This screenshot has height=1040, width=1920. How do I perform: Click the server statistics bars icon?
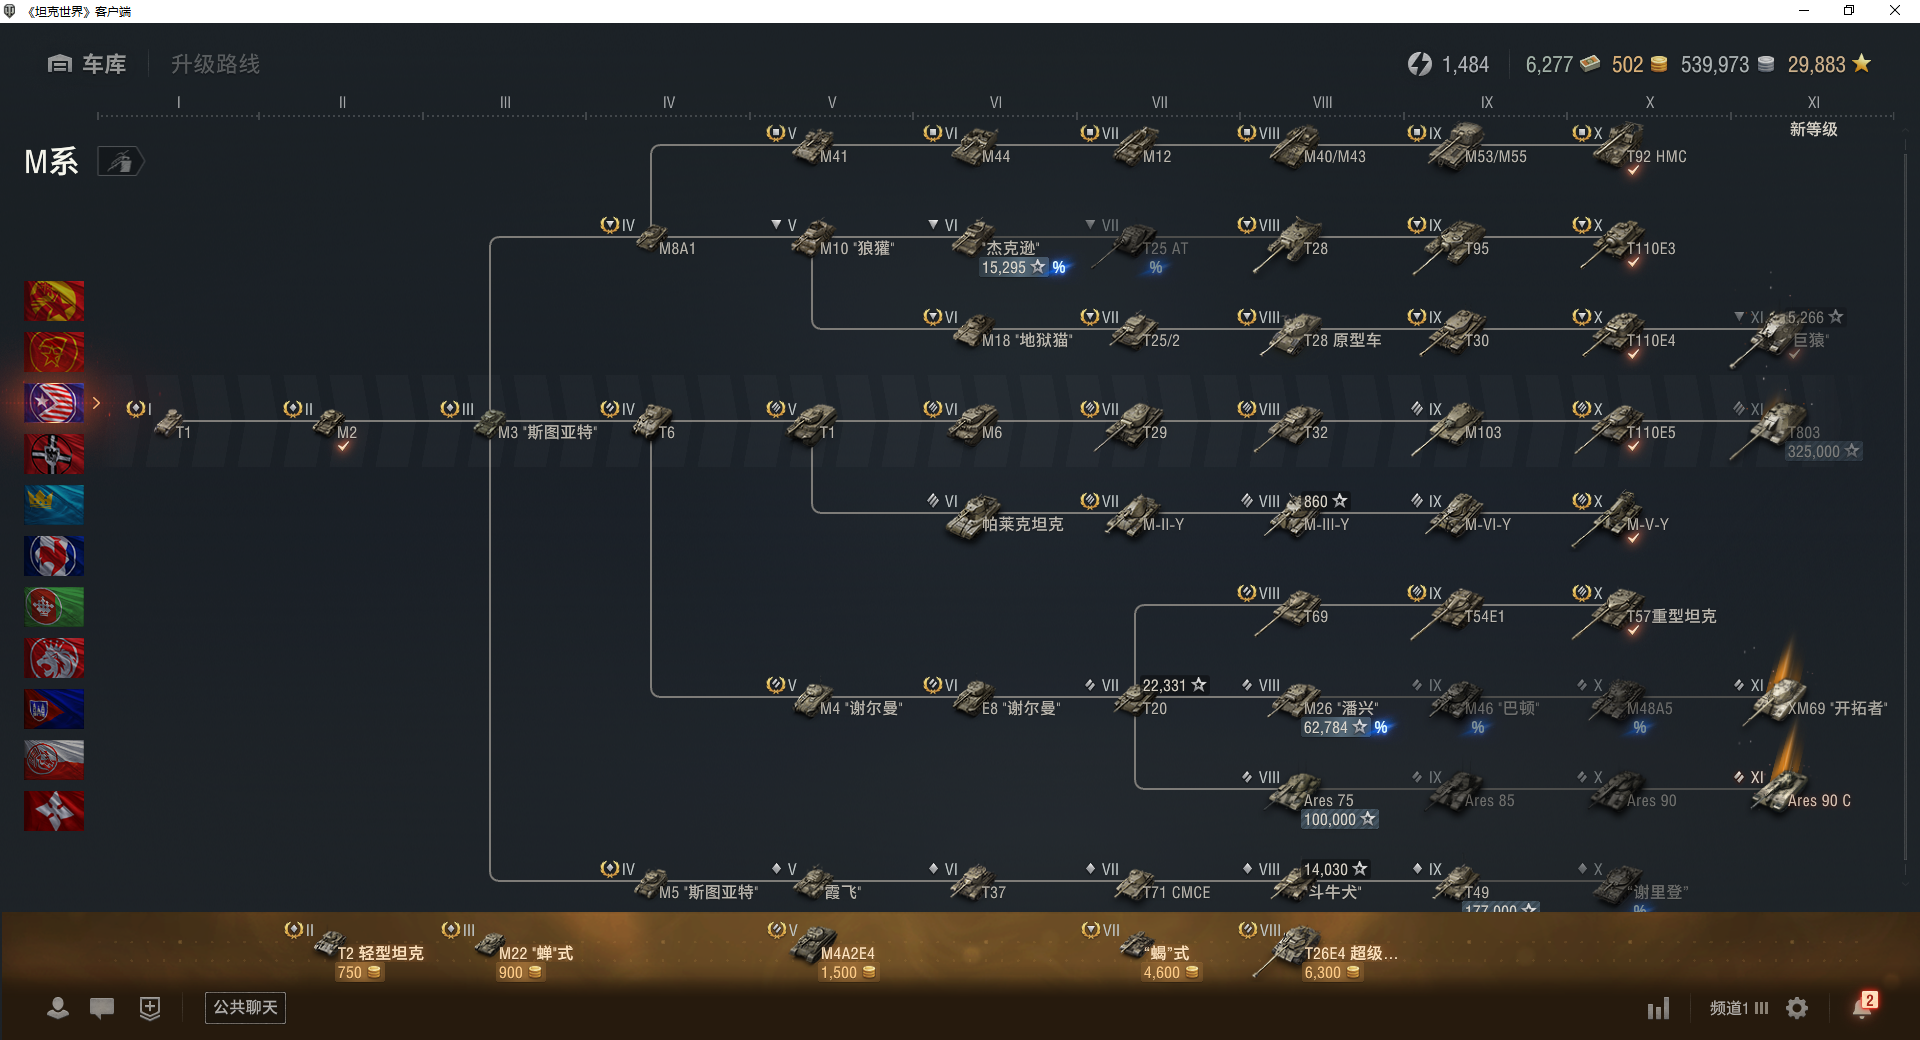click(1659, 1008)
